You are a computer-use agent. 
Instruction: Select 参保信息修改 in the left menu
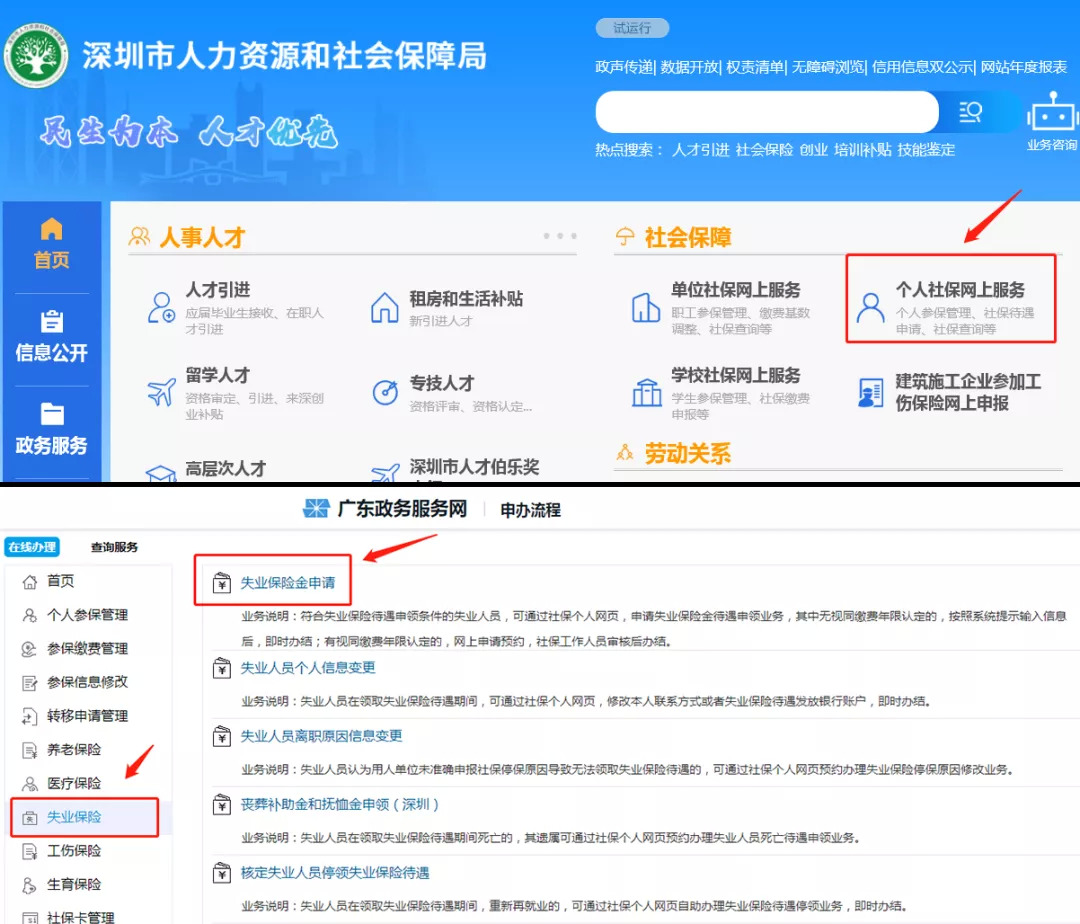point(87,682)
